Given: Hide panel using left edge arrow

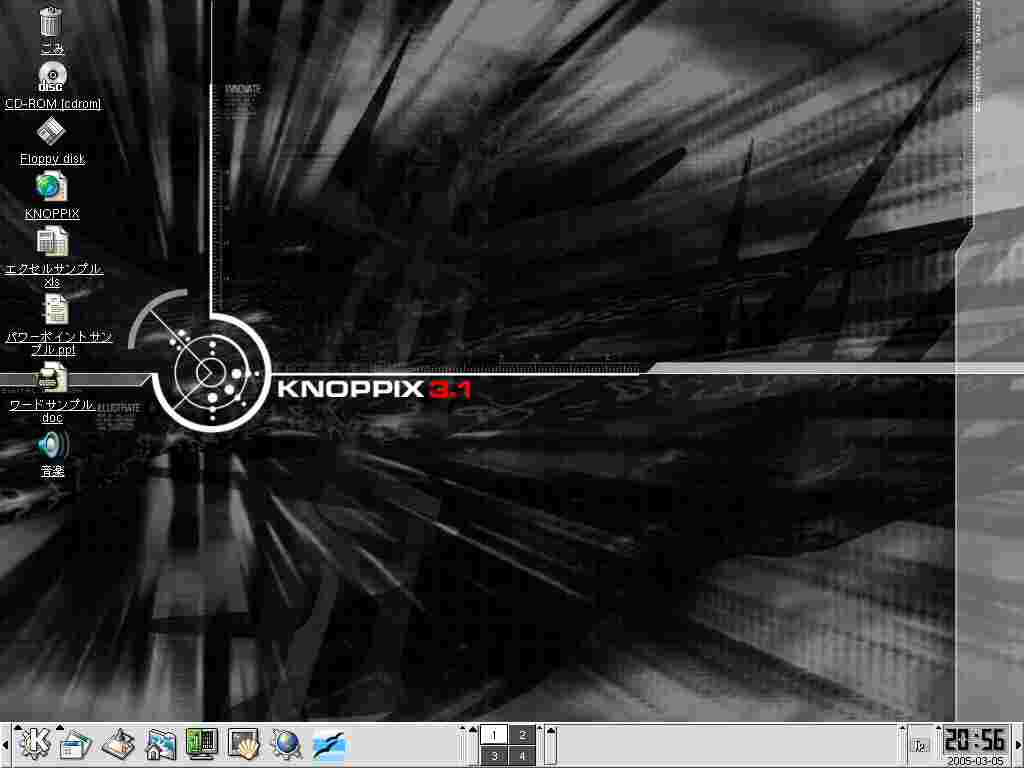Looking at the screenshot, I should (4, 745).
